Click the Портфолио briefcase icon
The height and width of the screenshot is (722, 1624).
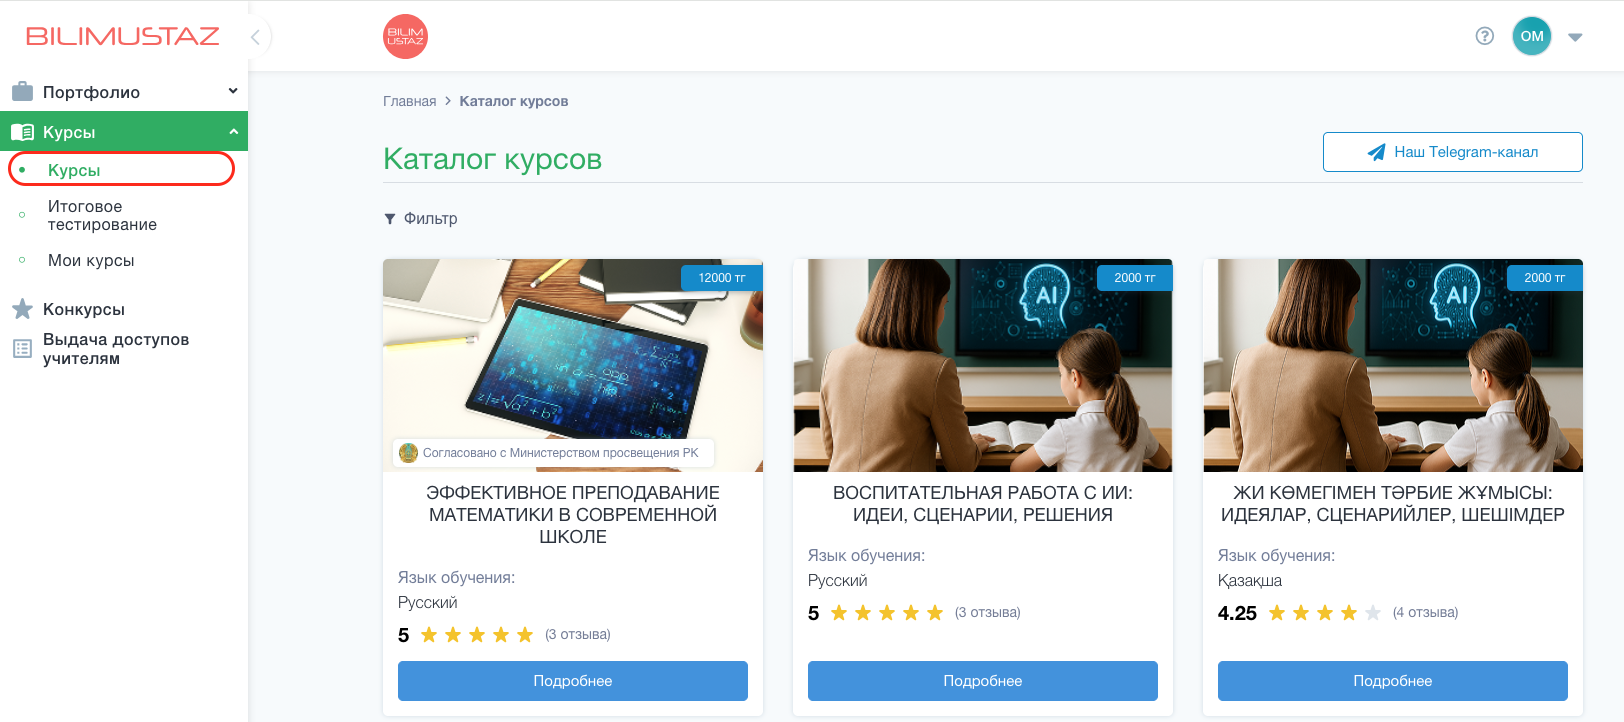tap(22, 92)
